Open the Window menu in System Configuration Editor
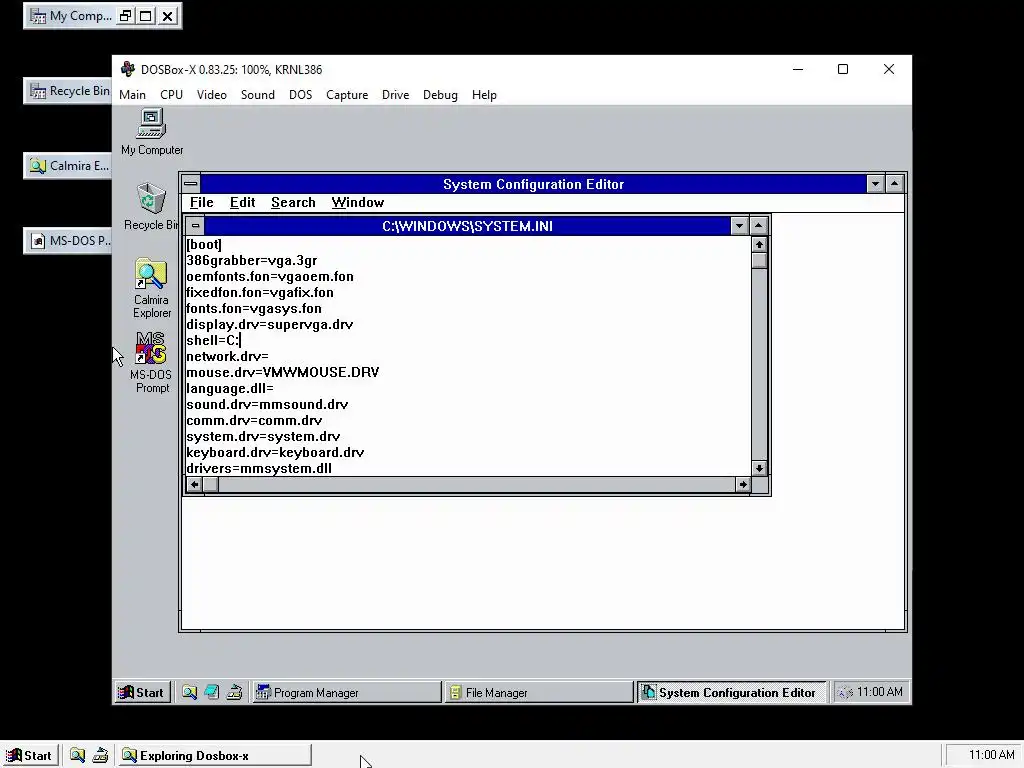 click(358, 202)
